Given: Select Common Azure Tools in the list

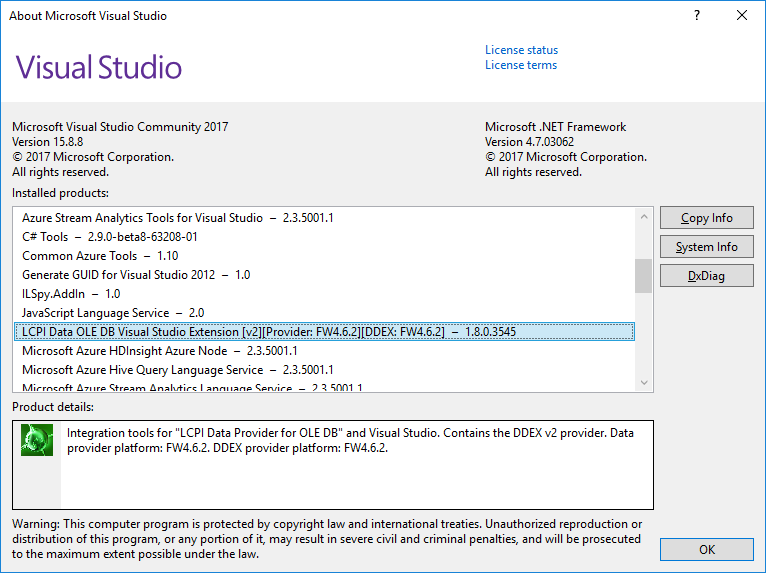Looking at the screenshot, I should pos(325,256).
